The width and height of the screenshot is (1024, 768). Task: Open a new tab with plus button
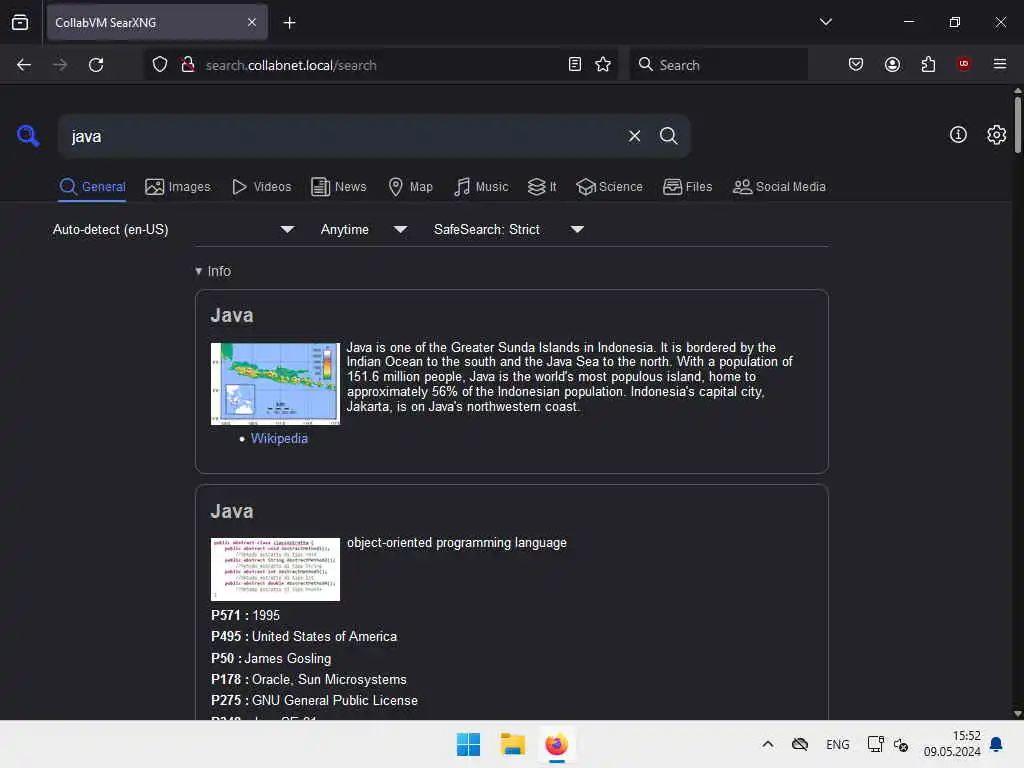pos(289,23)
